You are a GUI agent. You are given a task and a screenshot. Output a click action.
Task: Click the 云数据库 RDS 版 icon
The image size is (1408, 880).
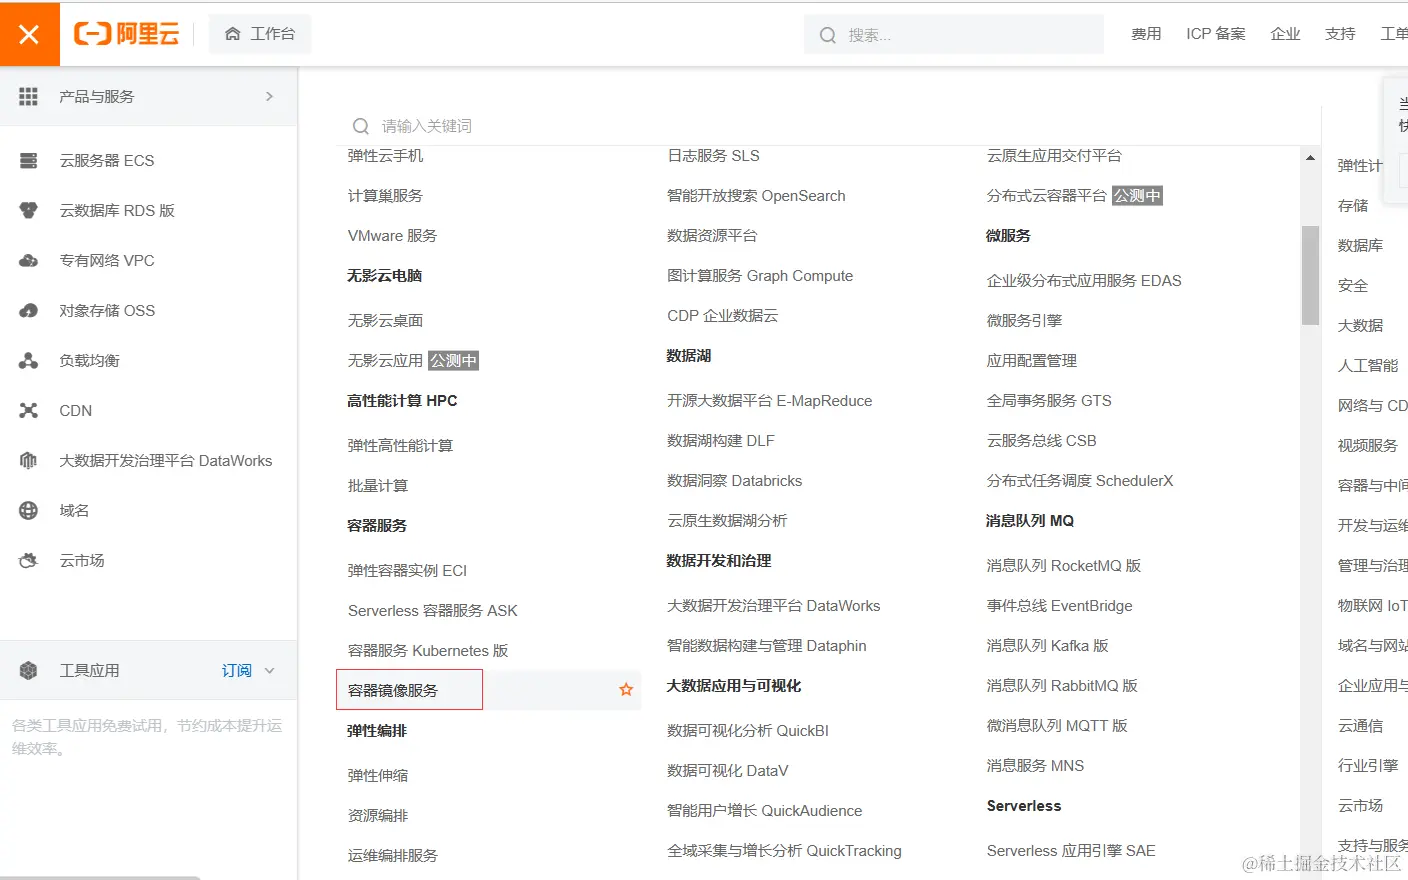coord(28,210)
